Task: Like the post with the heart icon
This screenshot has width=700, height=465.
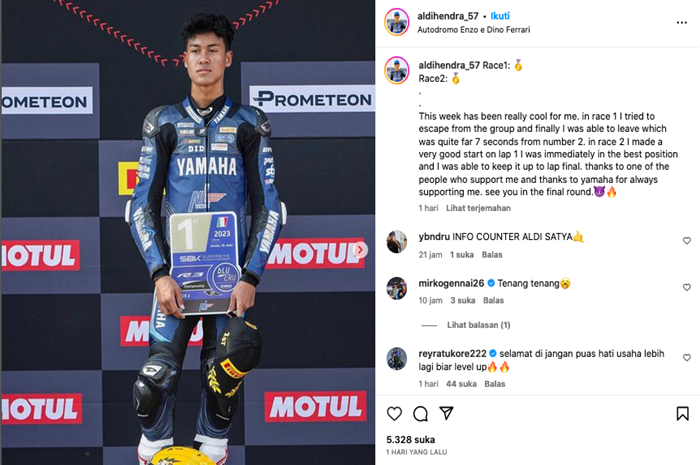Action: pos(394,414)
